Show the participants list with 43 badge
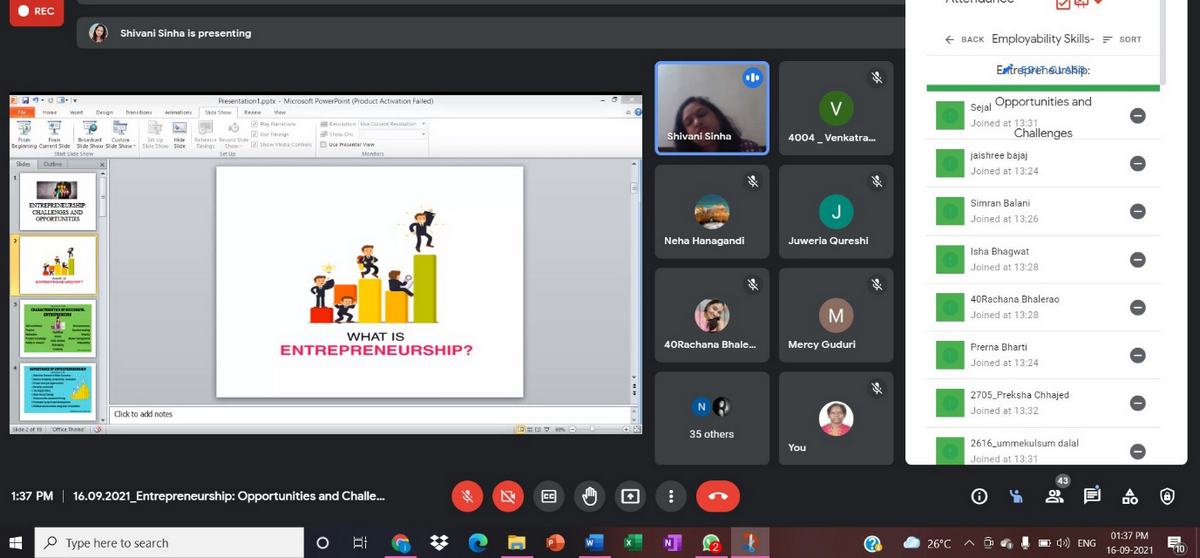 1054,496
